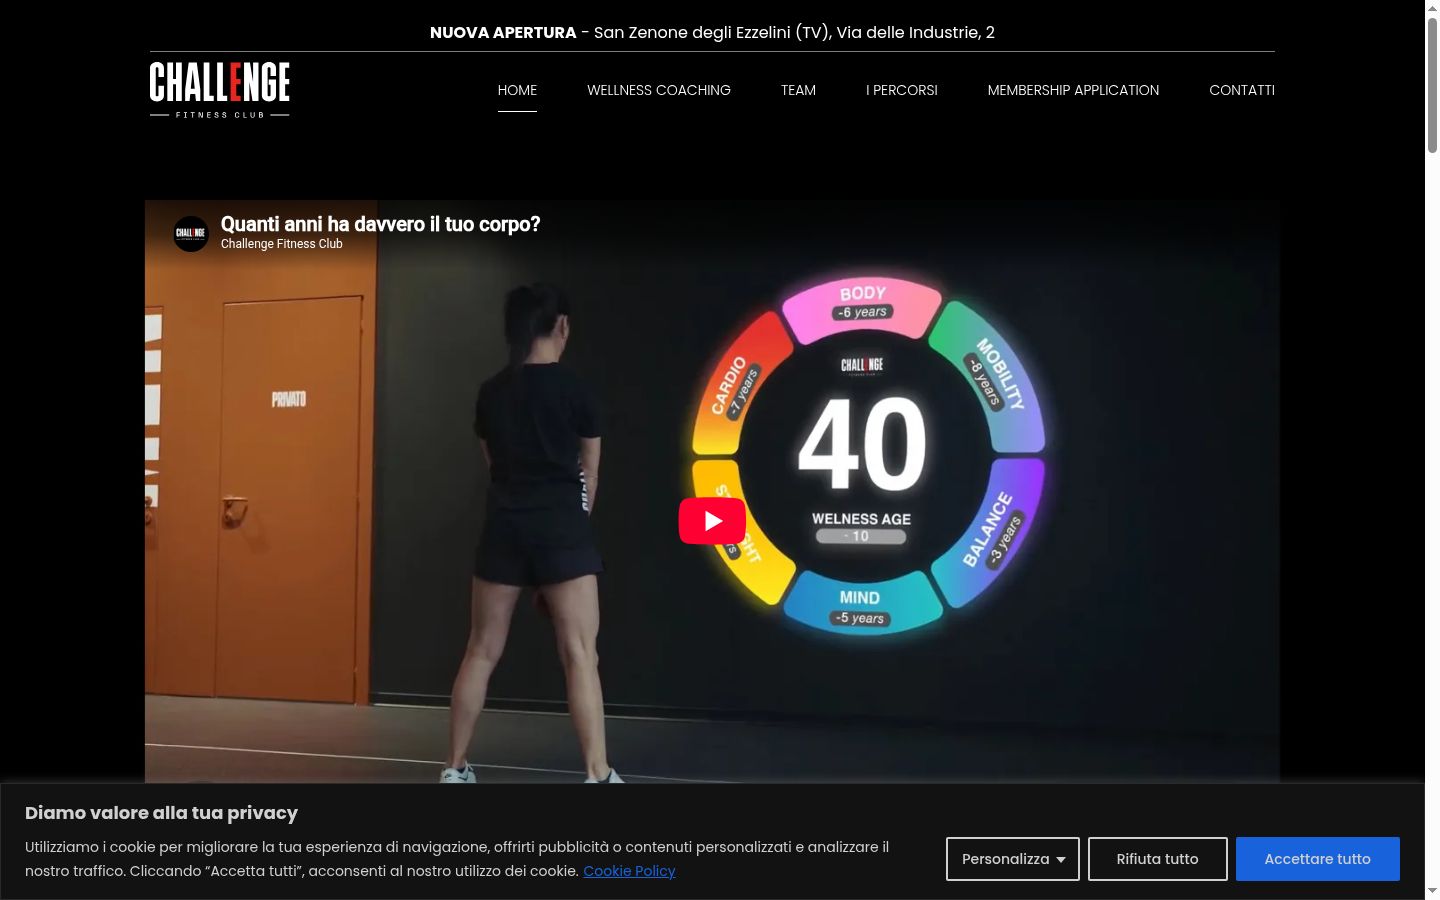Click the scrollbar down arrow
The height and width of the screenshot is (900, 1440).
coord(1432,891)
